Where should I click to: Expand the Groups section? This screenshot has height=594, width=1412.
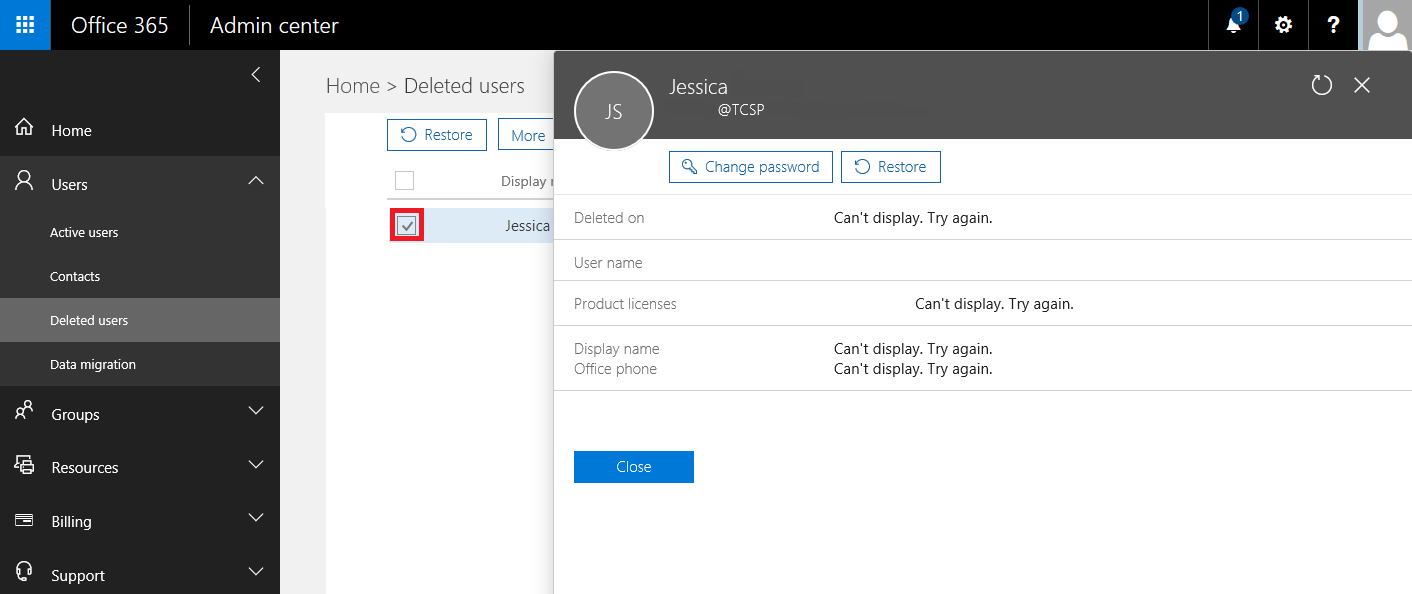256,411
